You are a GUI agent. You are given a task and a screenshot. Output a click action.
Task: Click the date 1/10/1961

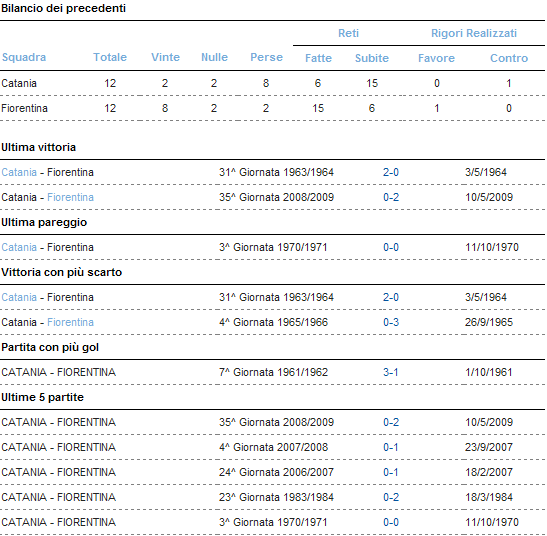click(489, 372)
